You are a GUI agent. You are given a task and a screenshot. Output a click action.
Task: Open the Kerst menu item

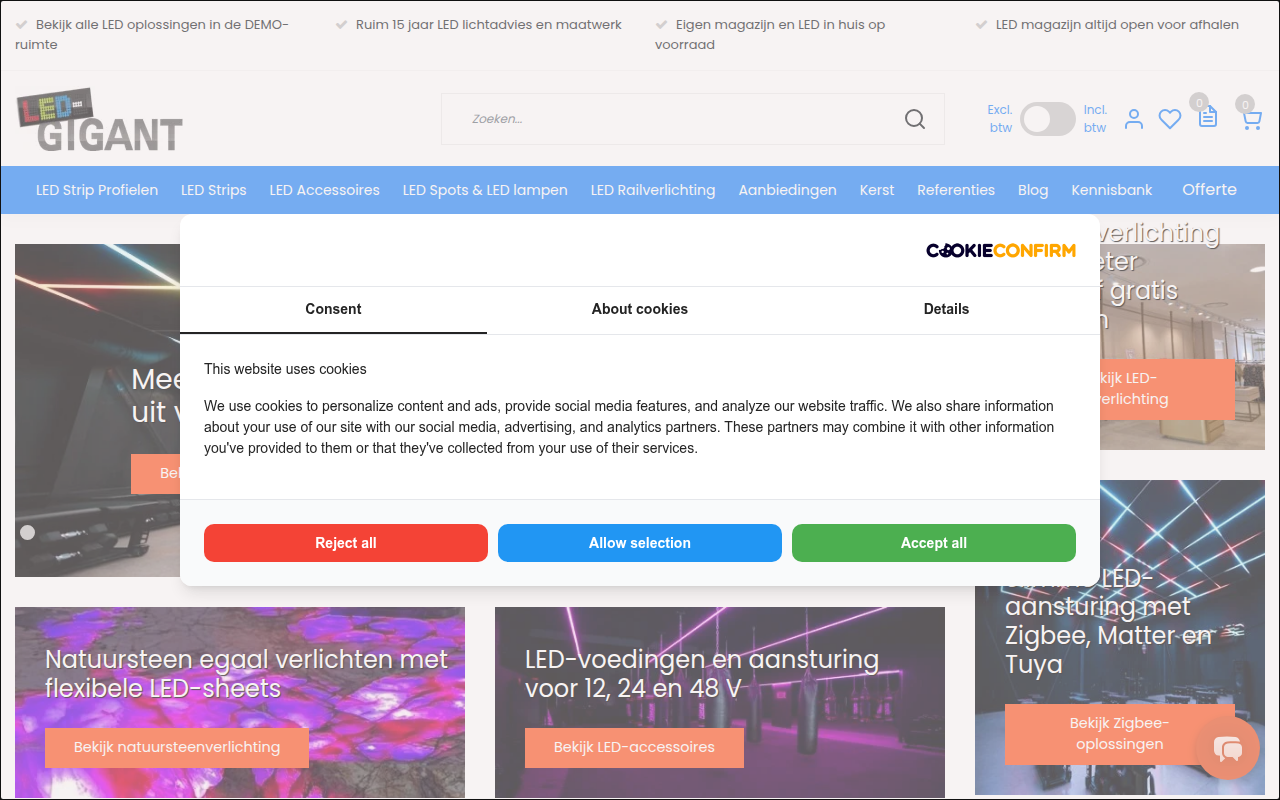tap(877, 190)
